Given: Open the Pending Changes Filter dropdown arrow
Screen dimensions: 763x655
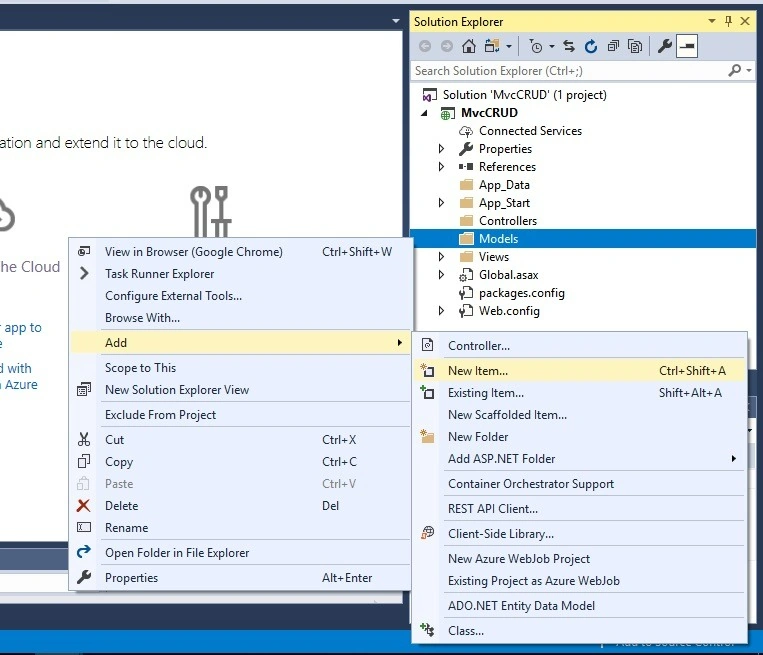Looking at the screenshot, I should tap(552, 47).
